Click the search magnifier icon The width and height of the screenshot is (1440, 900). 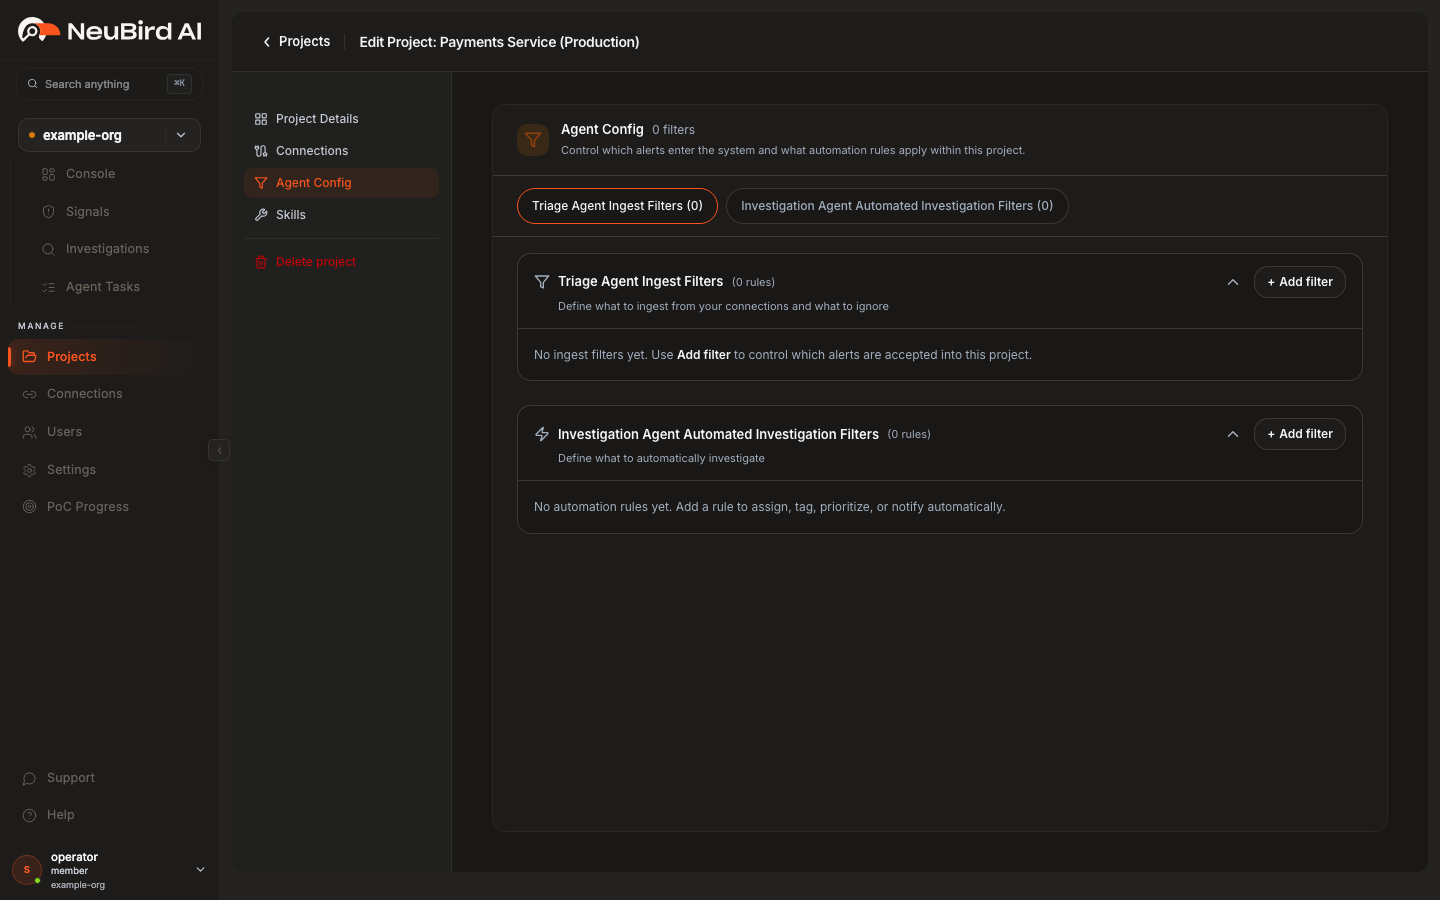(x=33, y=84)
